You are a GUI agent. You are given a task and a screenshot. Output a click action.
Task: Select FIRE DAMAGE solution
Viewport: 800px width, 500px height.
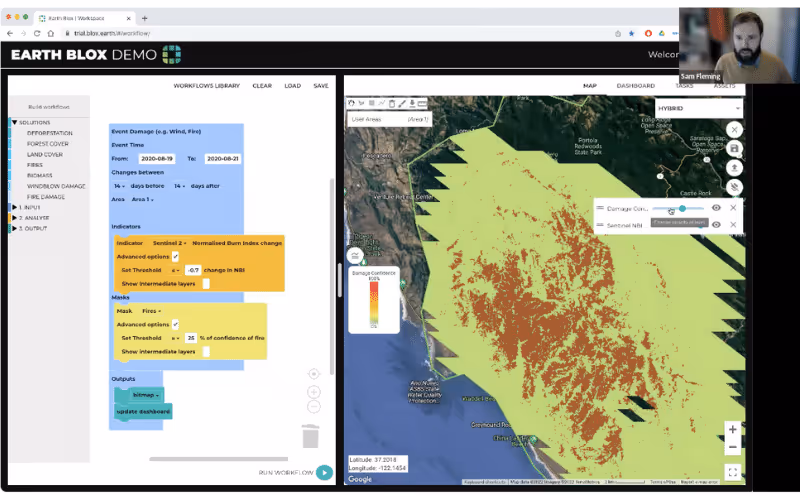click(46, 196)
